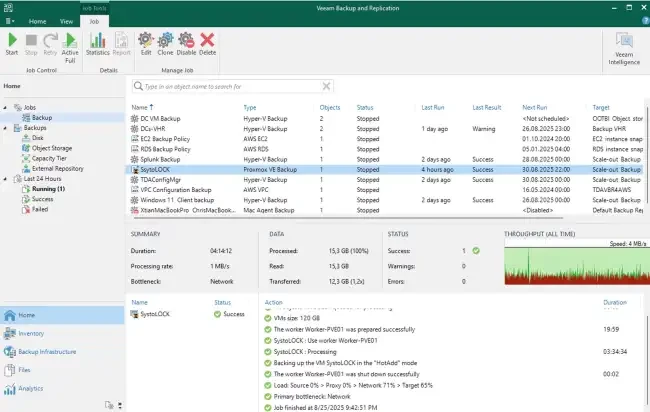The image size is (650, 412).
Task: Sort by Last Run column
Action: pos(433,107)
